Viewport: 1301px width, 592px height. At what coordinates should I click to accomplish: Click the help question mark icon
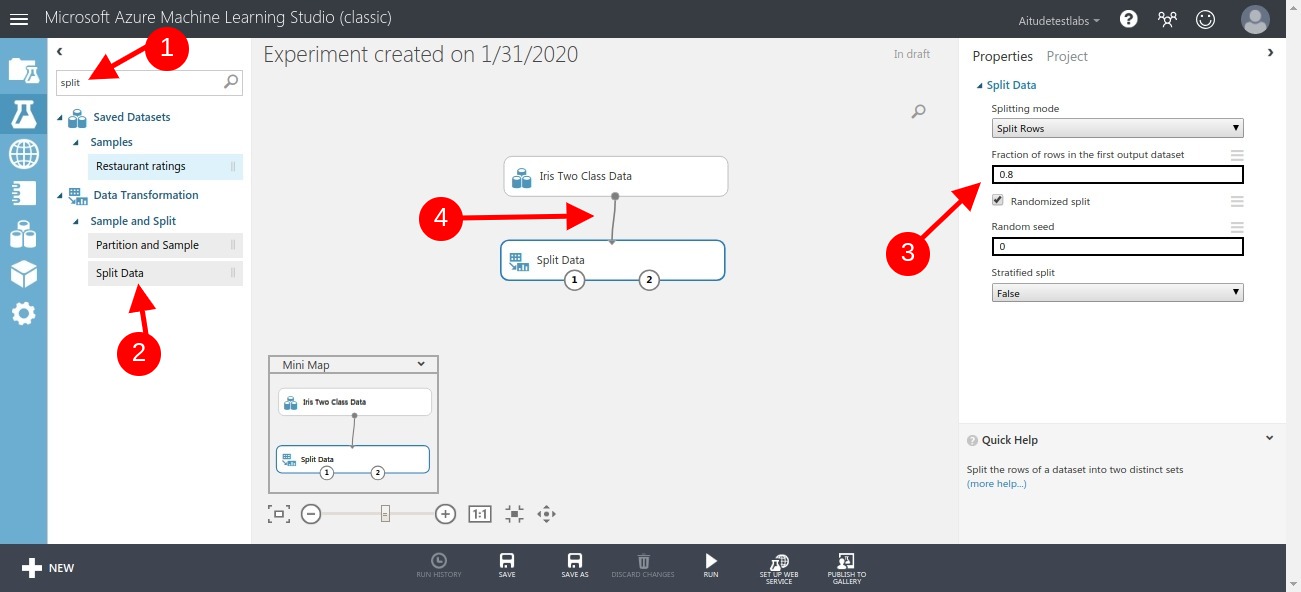(x=1128, y=17)
